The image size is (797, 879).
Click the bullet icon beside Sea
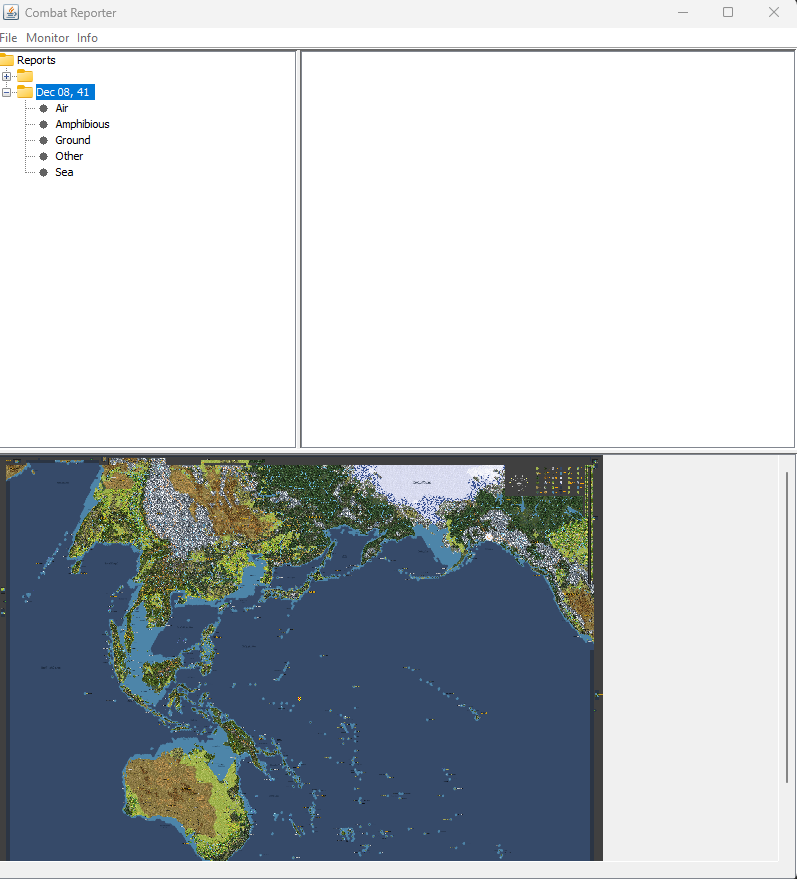pyautogui.click(x=44, y=172)
